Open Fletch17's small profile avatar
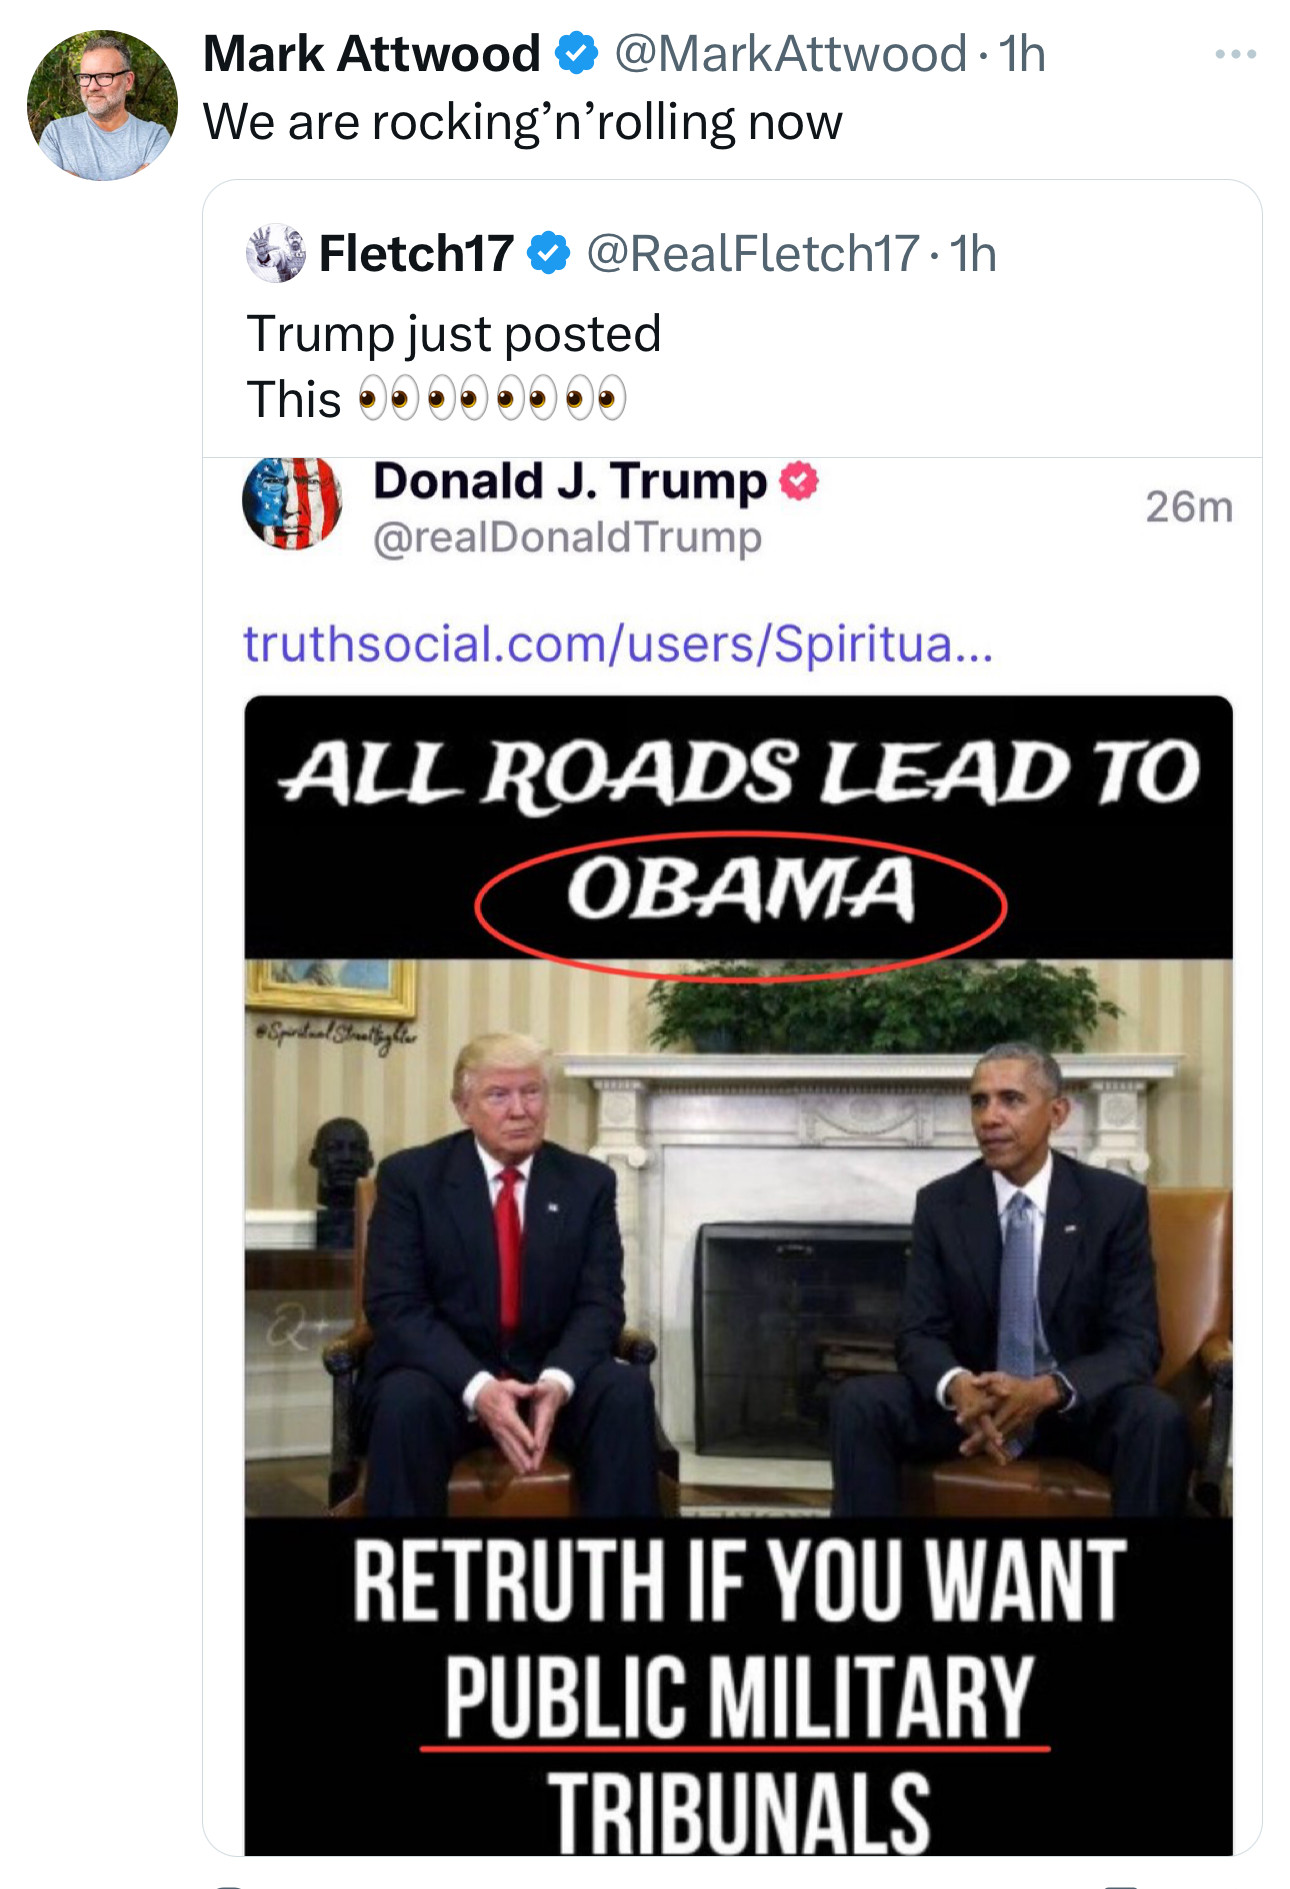 point(275,253)
